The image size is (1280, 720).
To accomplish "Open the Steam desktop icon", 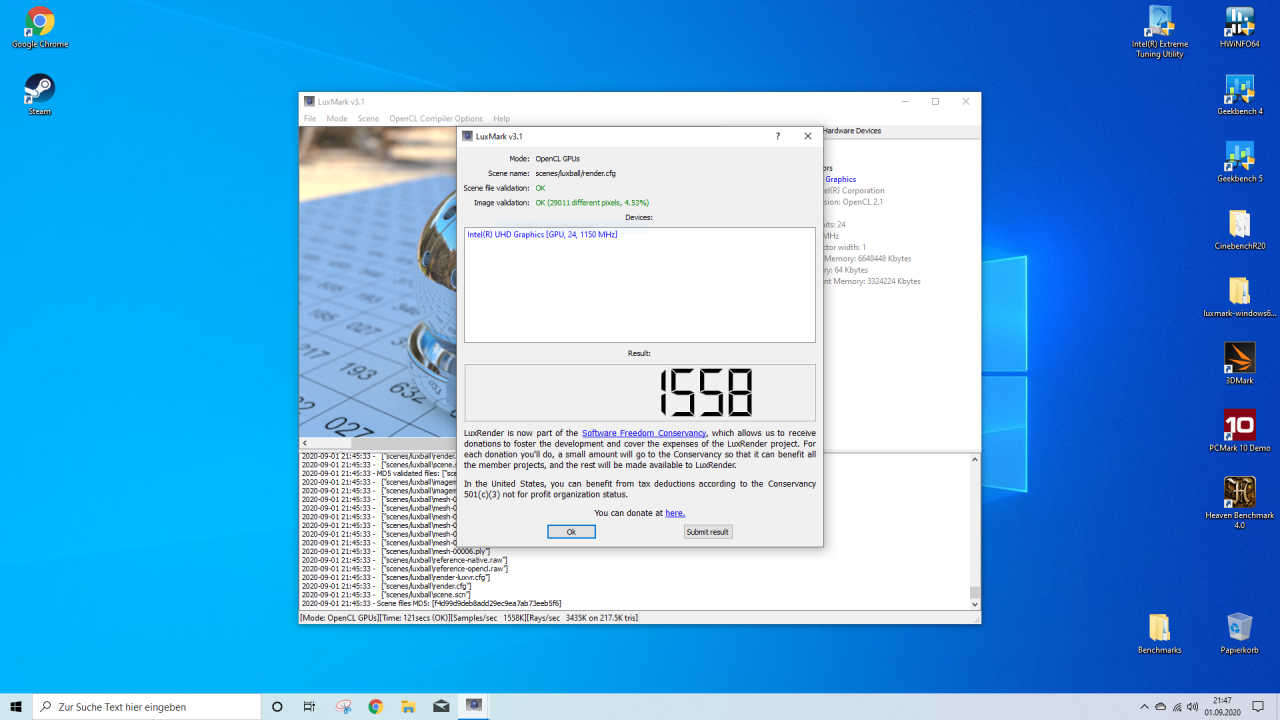I will pos(40,95).
